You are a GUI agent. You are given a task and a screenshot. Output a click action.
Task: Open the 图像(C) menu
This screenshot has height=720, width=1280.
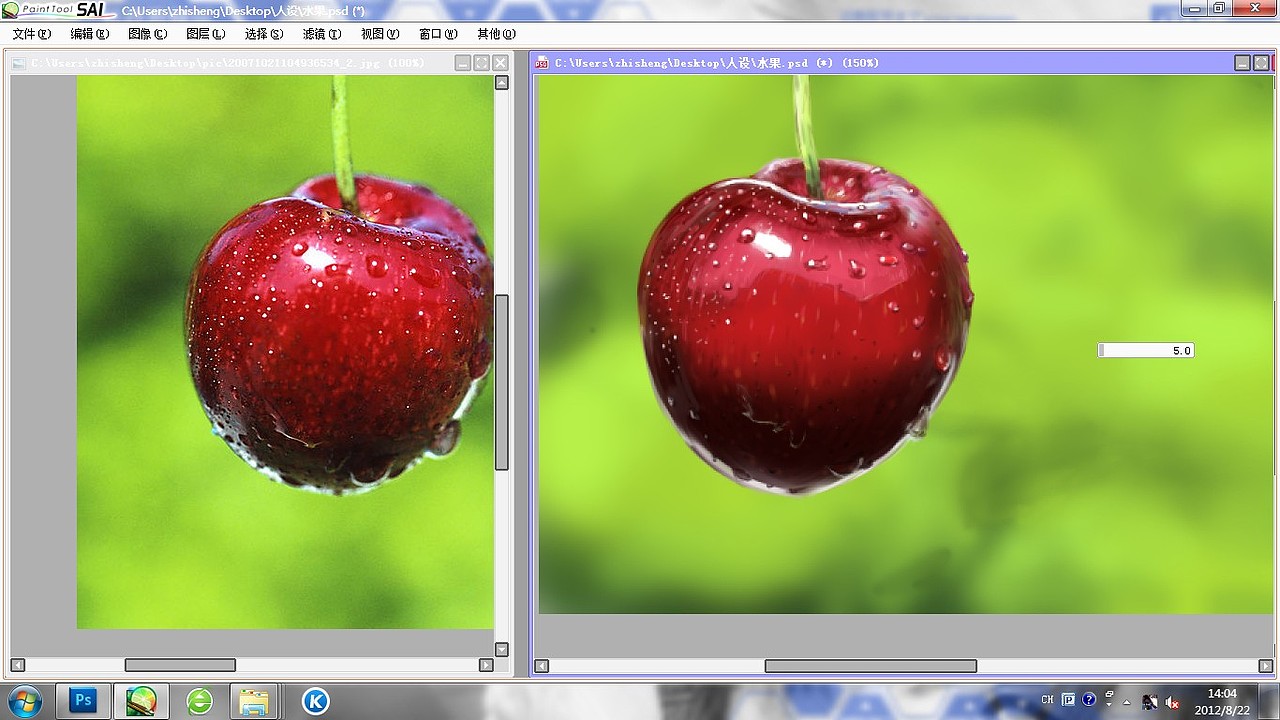pos(147,34)
